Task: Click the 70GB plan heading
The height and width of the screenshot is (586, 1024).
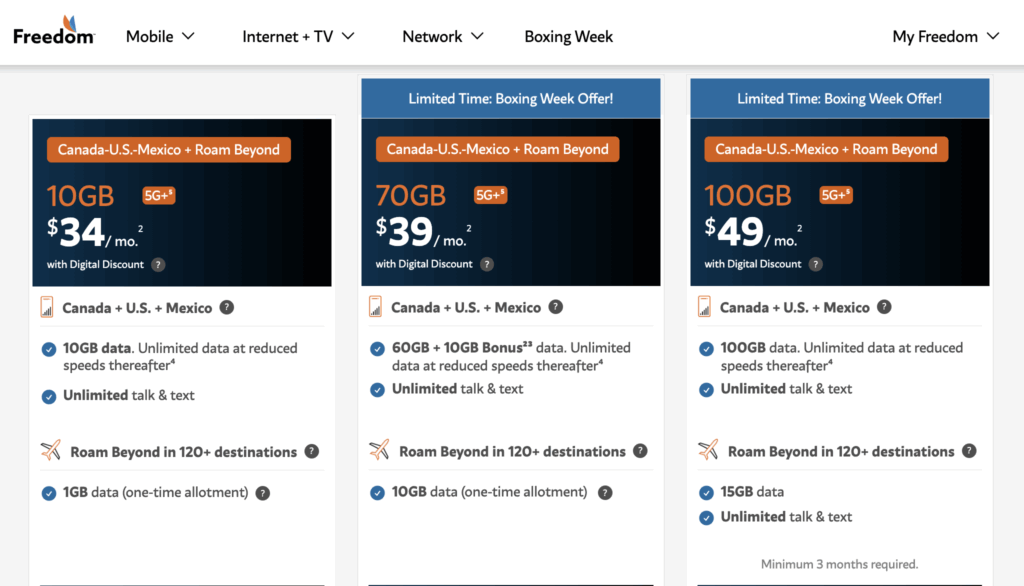Action: 411,195
